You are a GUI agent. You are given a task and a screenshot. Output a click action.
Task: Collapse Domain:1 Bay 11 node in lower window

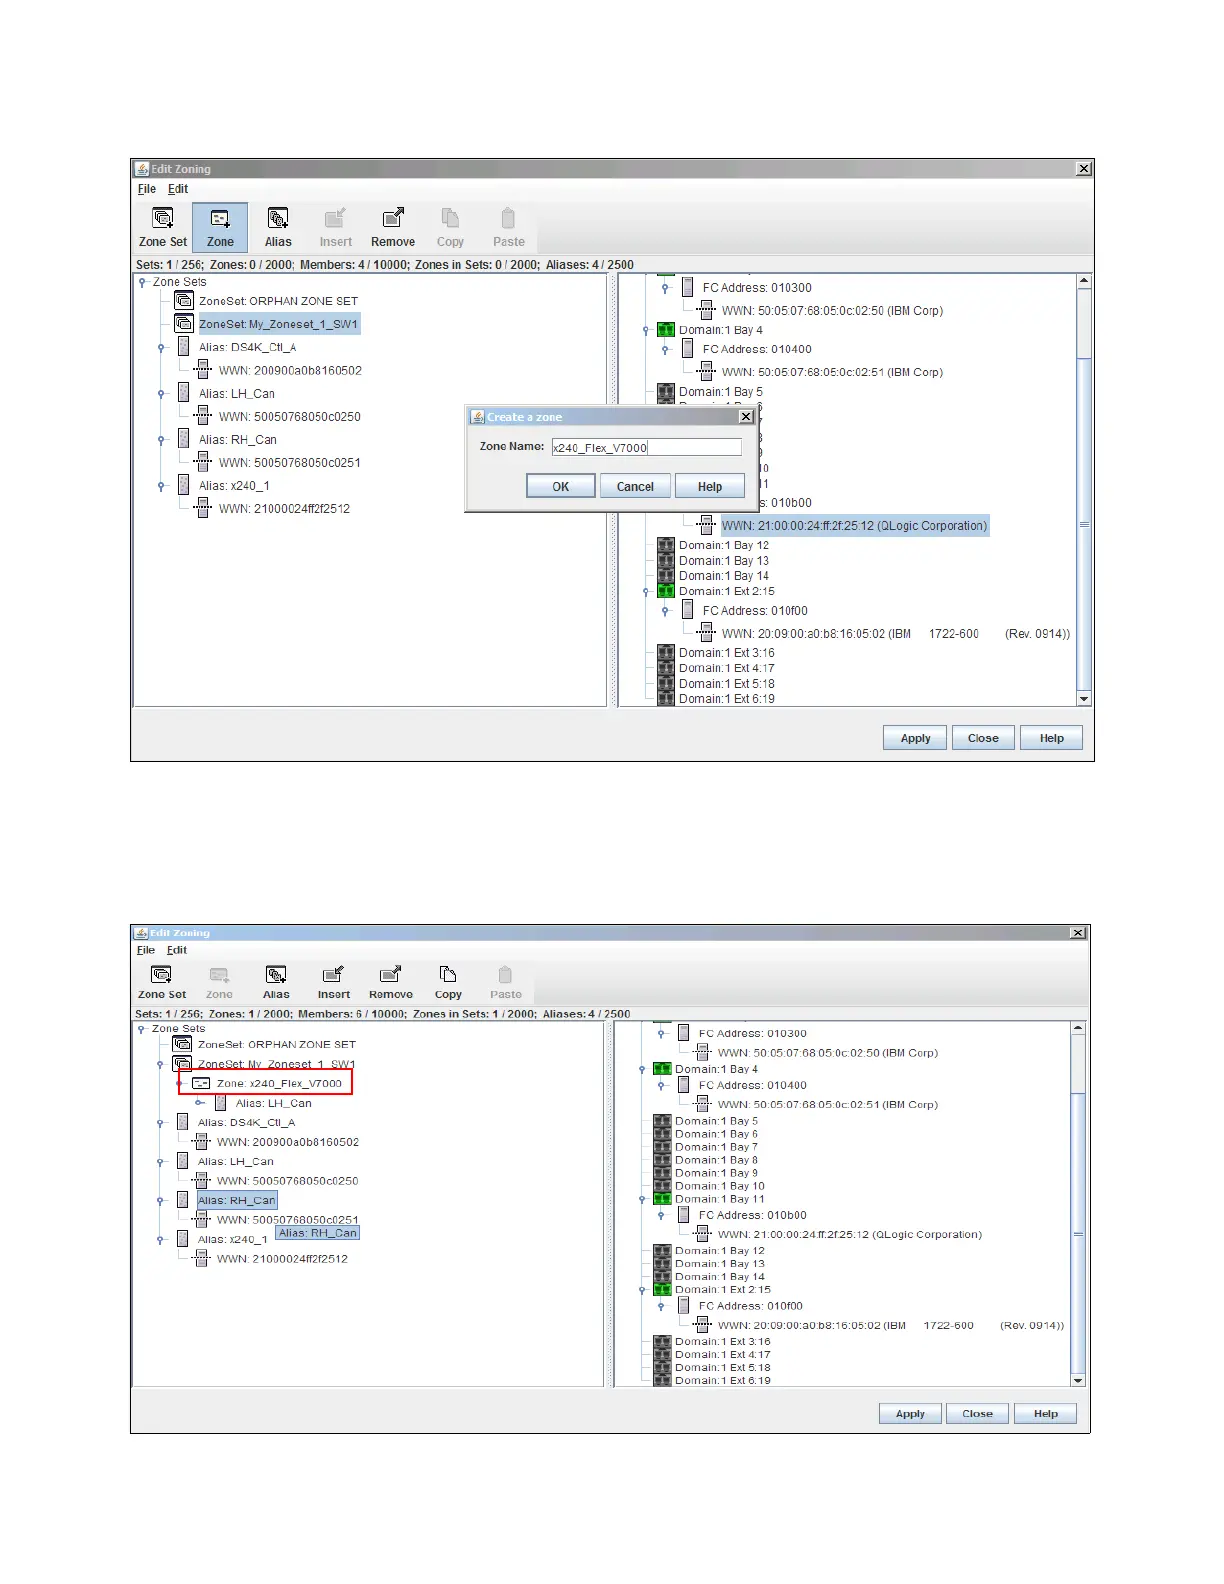[642, 1199]
